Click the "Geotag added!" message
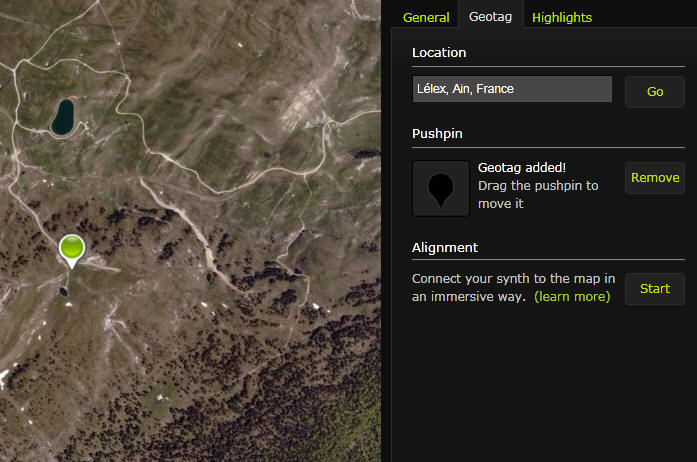Screen dimensions: 697x462 pos(522,168)
